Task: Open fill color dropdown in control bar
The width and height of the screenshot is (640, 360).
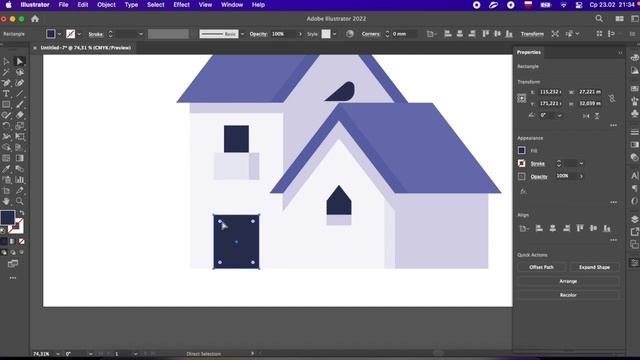Action: [60, 34]
